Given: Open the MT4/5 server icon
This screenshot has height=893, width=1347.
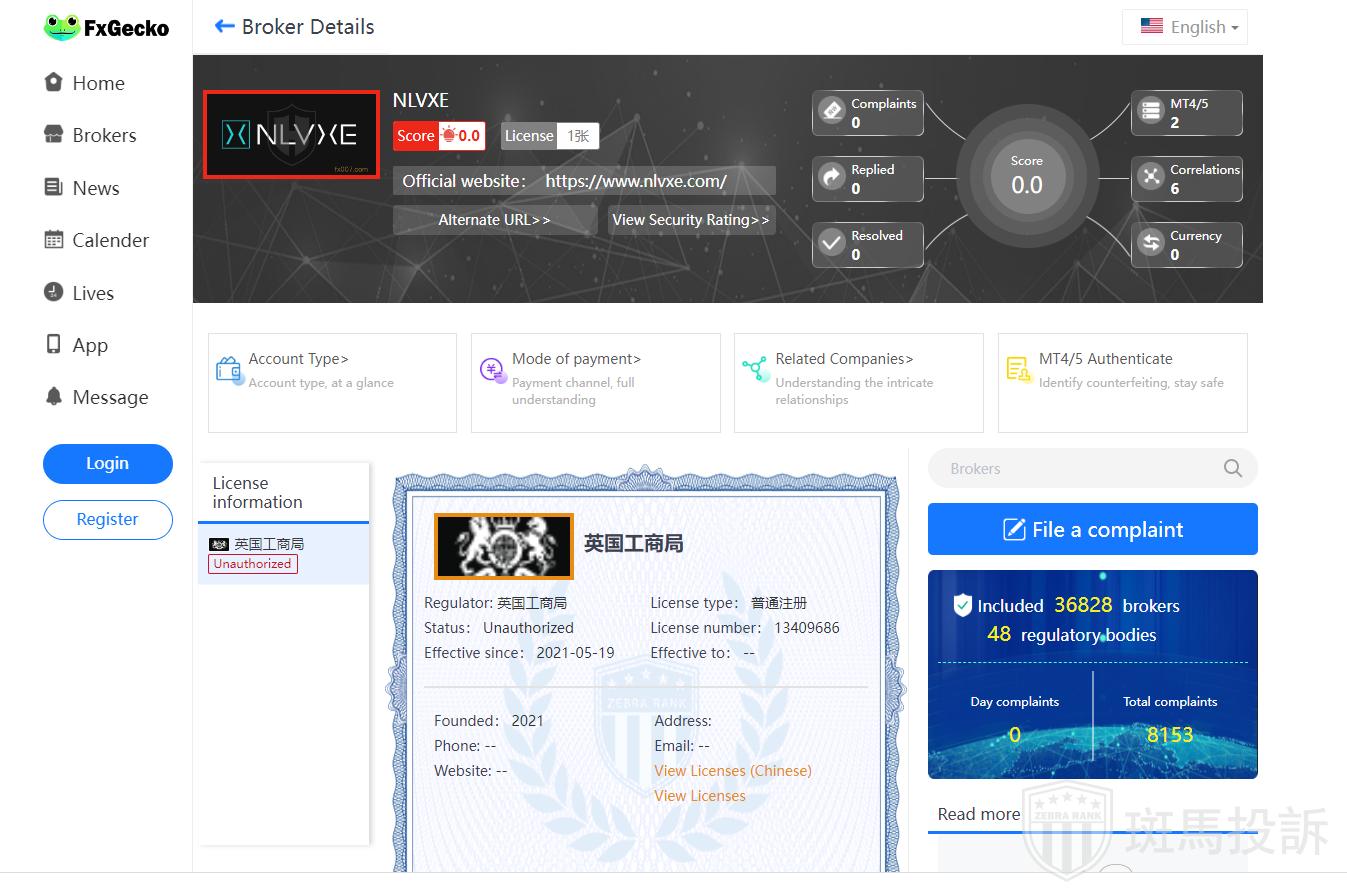Looking at the screenshot, I should tap(1152, 111).
